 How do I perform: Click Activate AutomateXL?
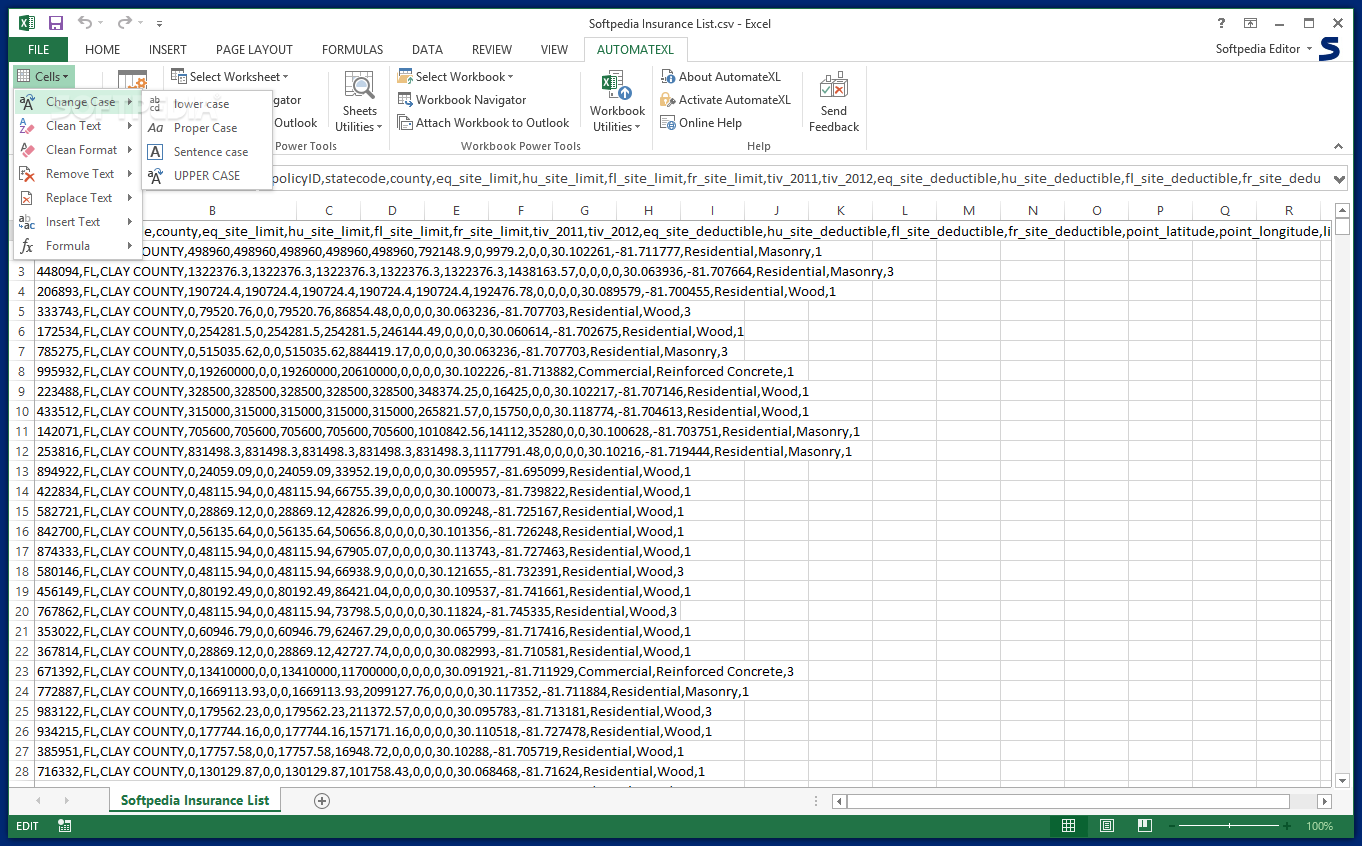[725, 99]
